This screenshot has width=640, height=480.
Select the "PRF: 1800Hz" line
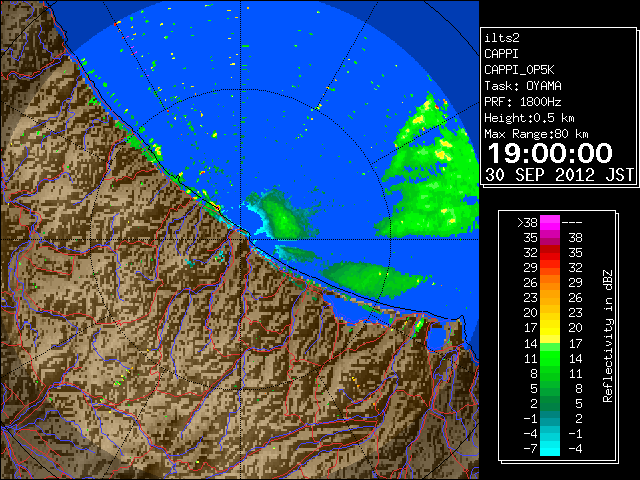click(523, 102)
